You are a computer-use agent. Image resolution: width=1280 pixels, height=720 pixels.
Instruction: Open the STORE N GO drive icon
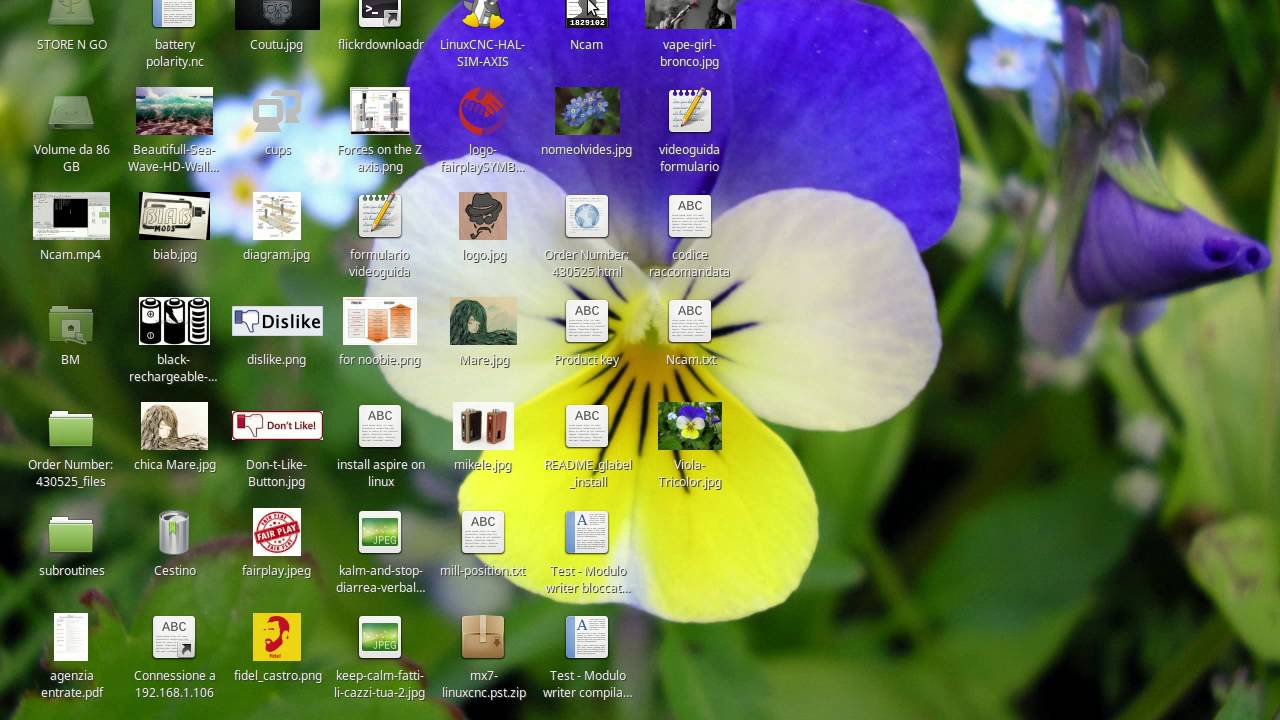pos(71,14)
